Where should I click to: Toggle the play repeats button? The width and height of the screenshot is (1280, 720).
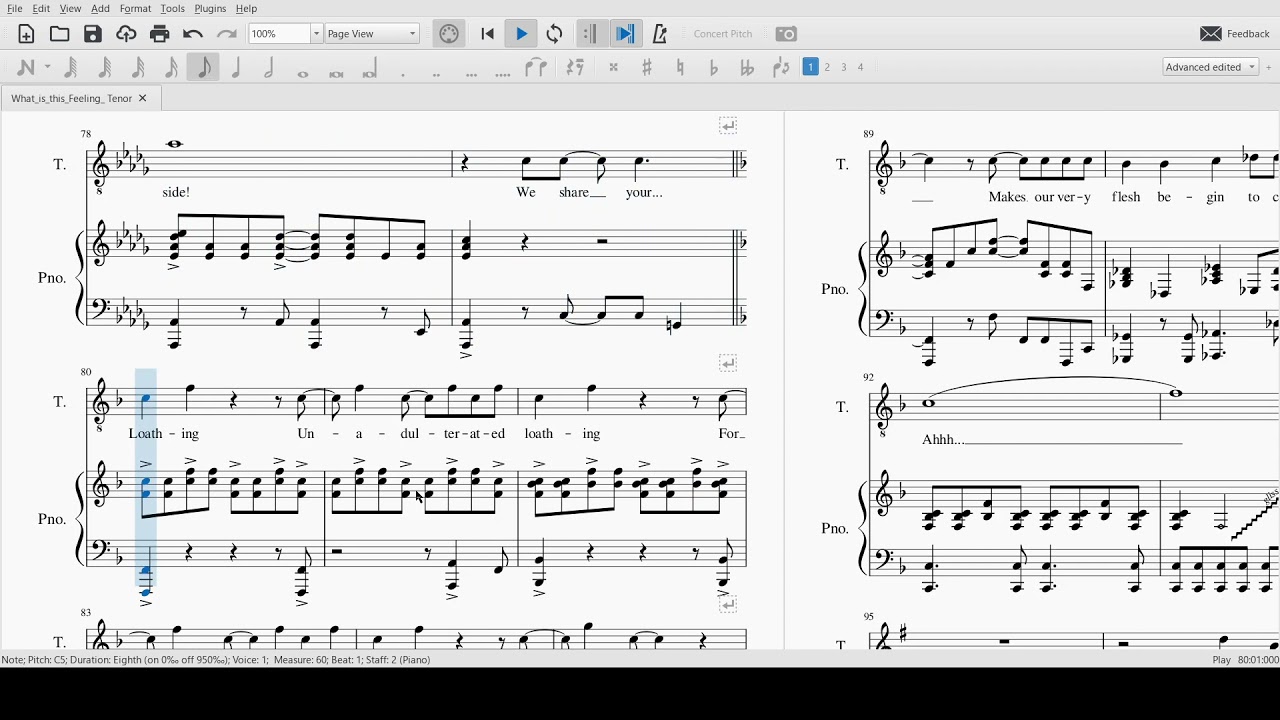pyautogui.click(x=591, y=34)
